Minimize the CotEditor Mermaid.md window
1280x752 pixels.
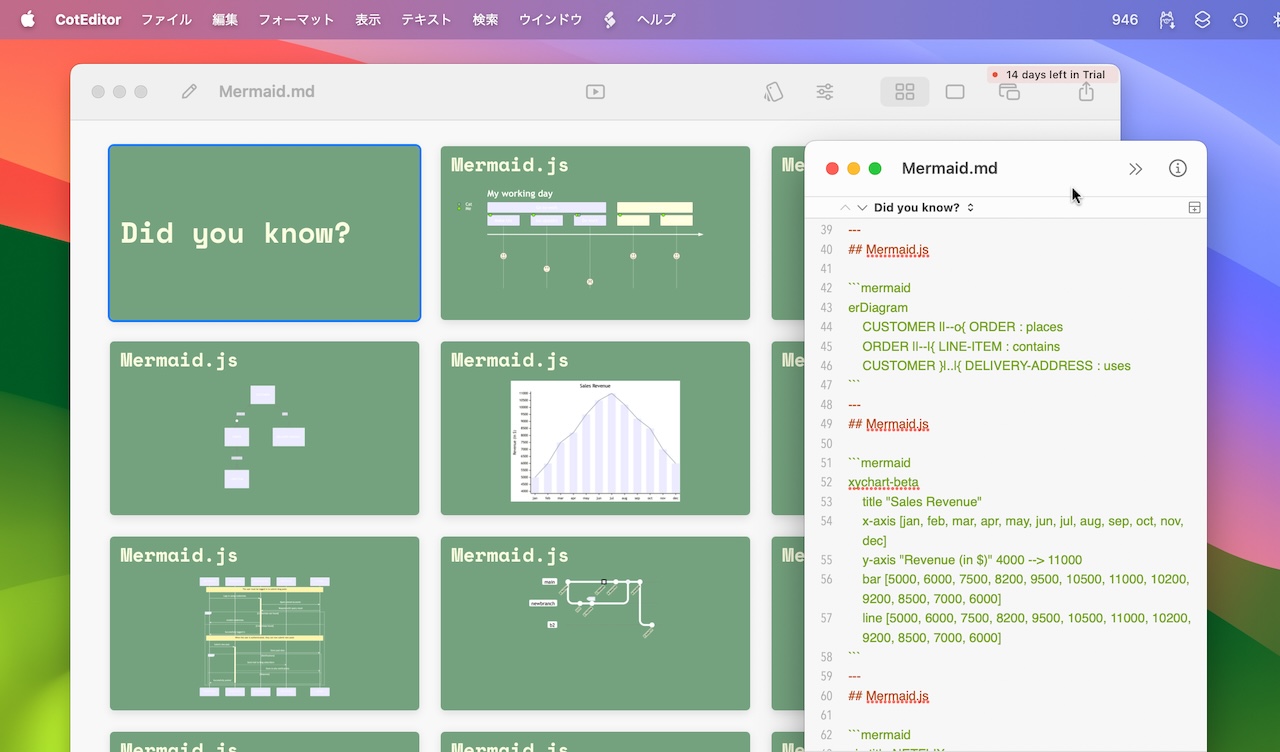(853, 169)
